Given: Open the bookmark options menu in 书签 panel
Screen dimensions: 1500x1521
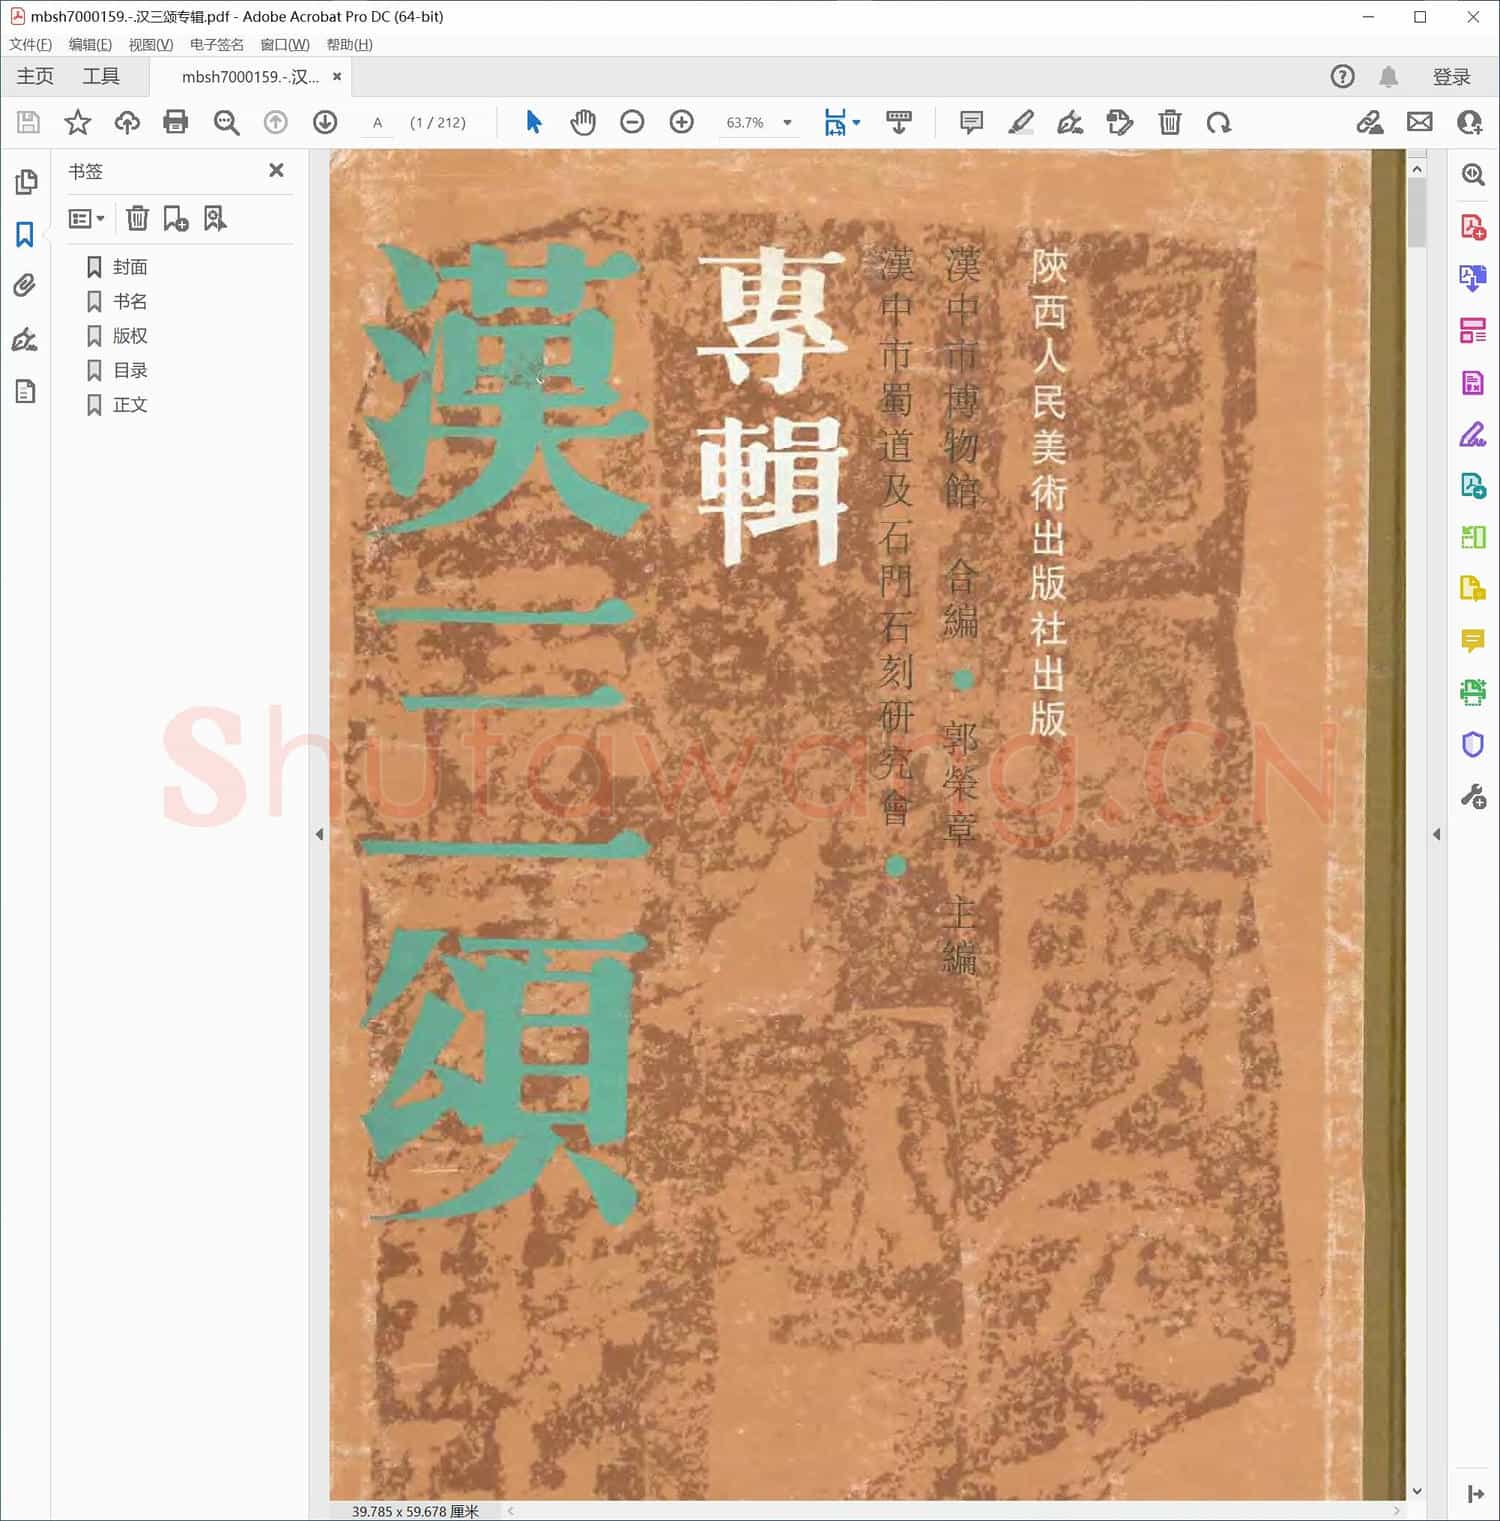Looking at the screenshot, I should click(86, 218).
